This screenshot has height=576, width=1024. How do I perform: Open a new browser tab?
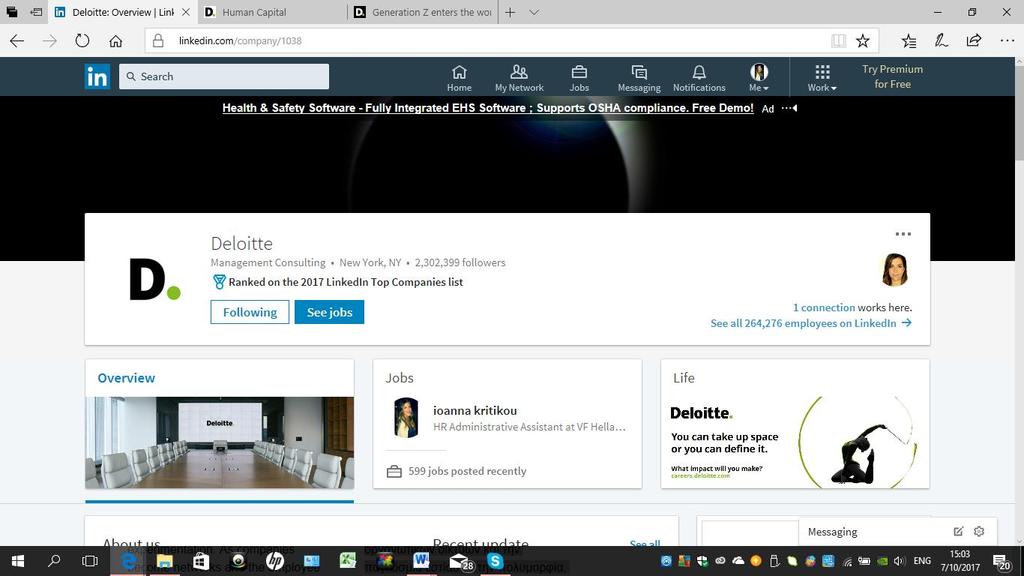tap(510, 12)
